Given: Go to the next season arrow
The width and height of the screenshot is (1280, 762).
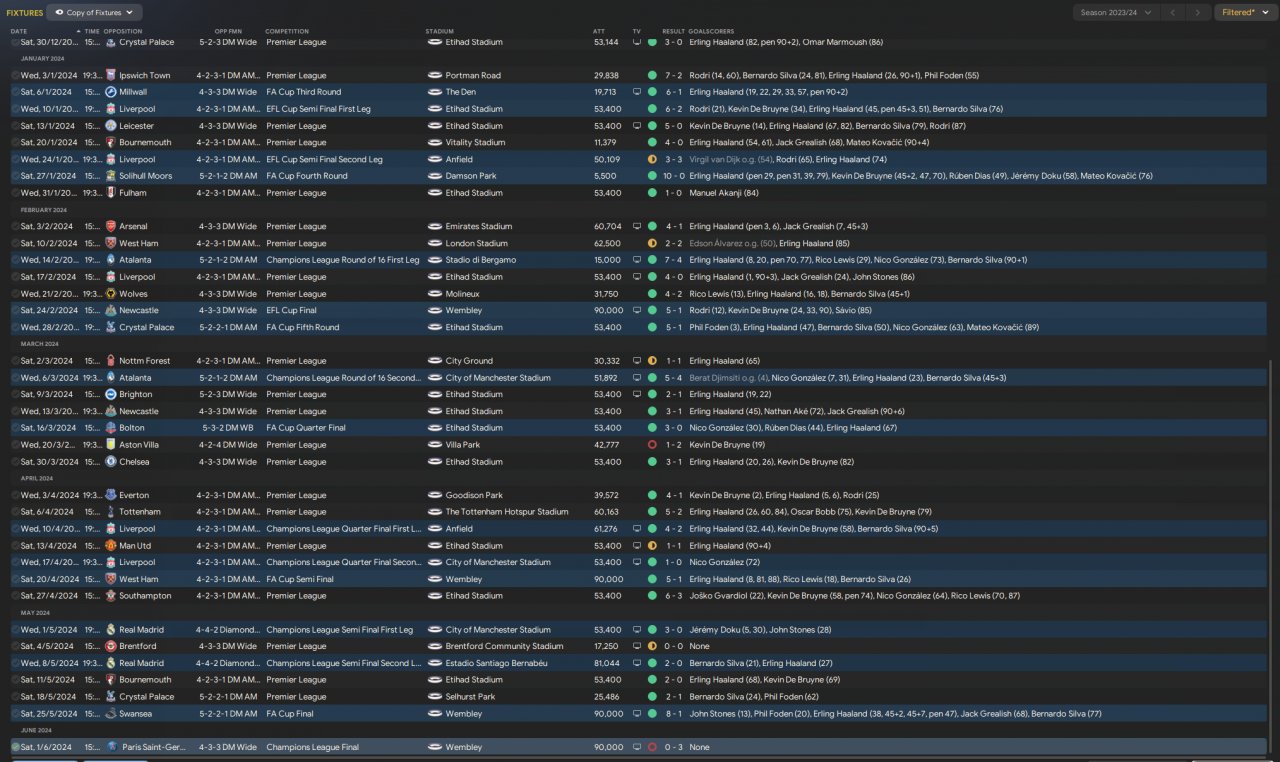Looking at the screenshot, I should point(1199,13).
